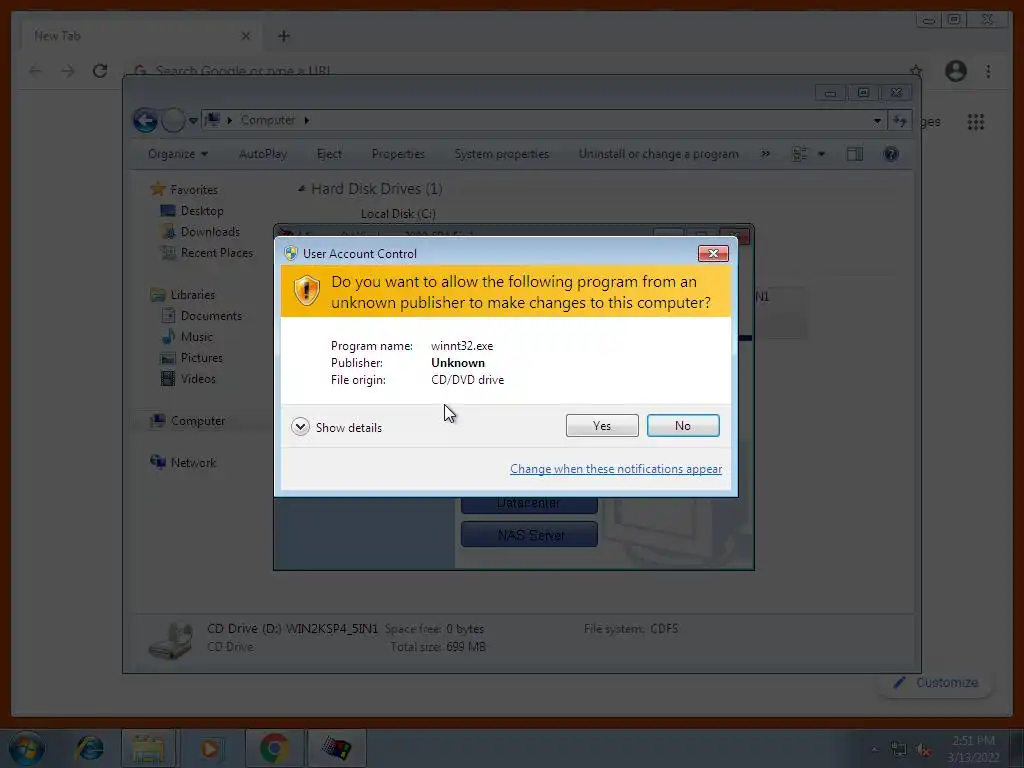Screen dimensions: 1024x768
Task: Open view options dropdown arrow in Explorer
Action: (822, 154)
